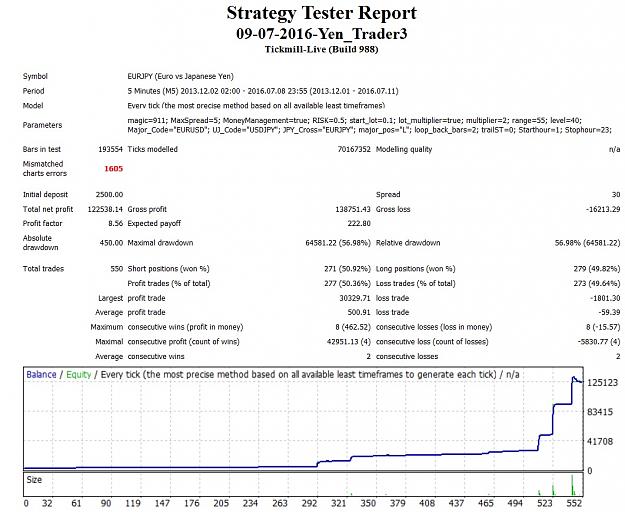The width and height of the screenshot is (625, 512).
Task: Click long positions value 279 (49.82%)
Action: coord(597,269)
